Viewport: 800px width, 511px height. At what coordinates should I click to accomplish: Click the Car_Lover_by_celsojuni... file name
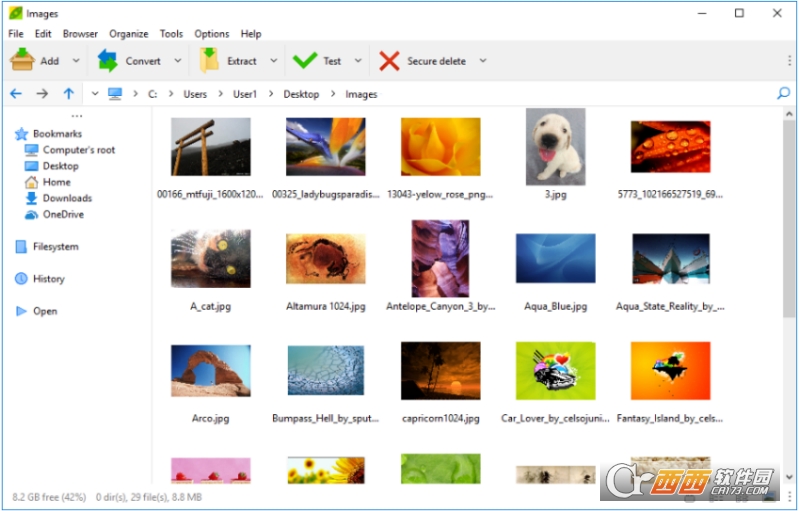click(555, 419)
